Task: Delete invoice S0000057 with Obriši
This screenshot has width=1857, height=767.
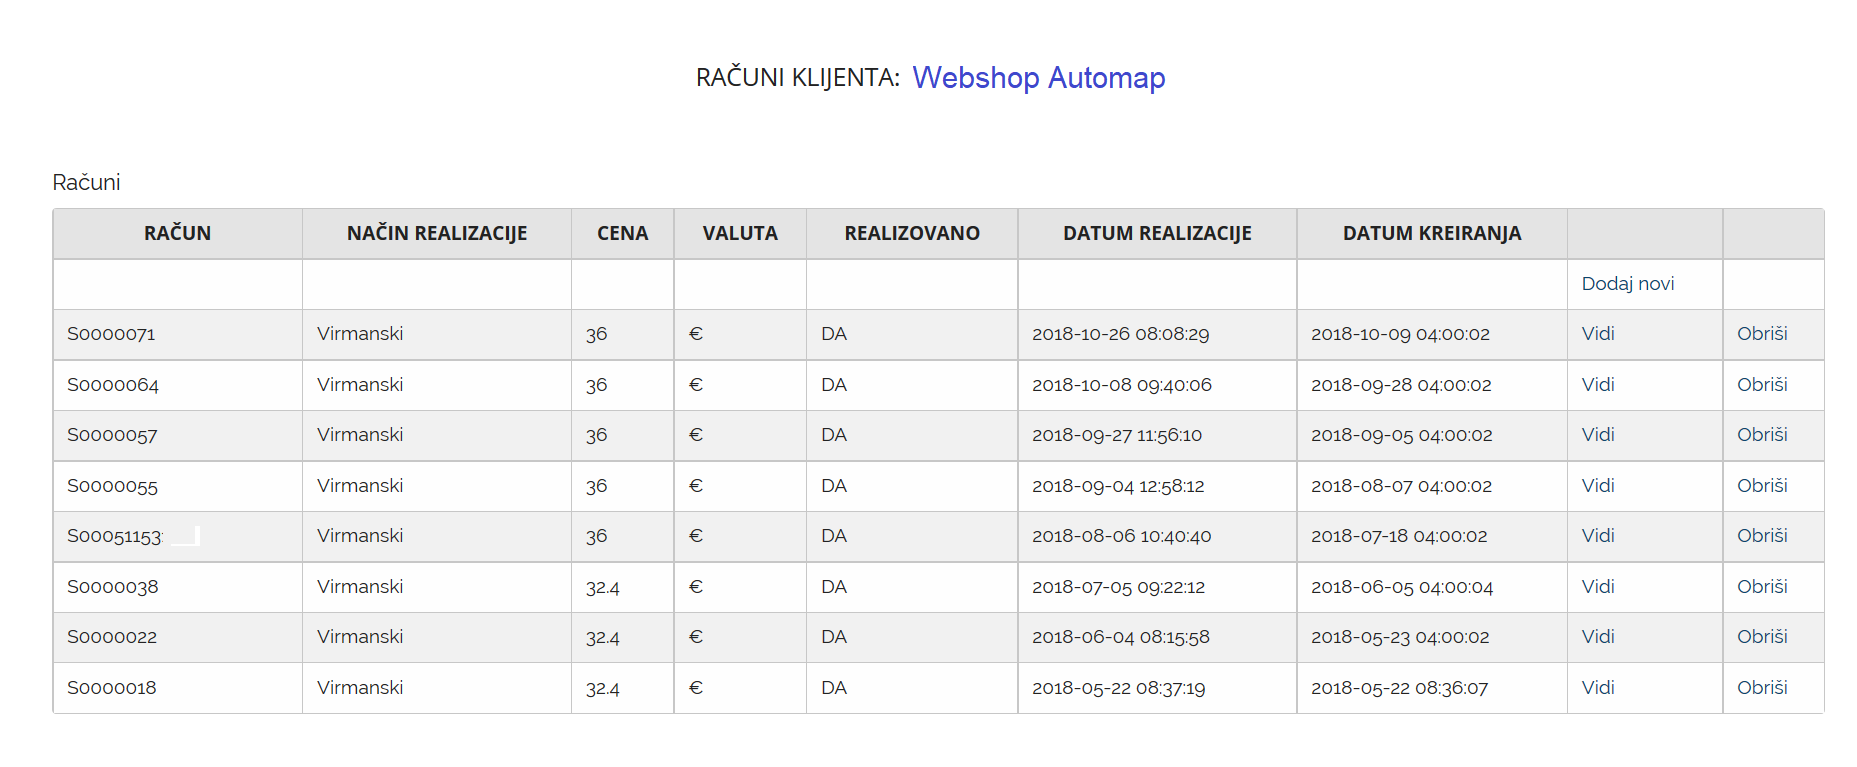Action: pos(1762,435)
